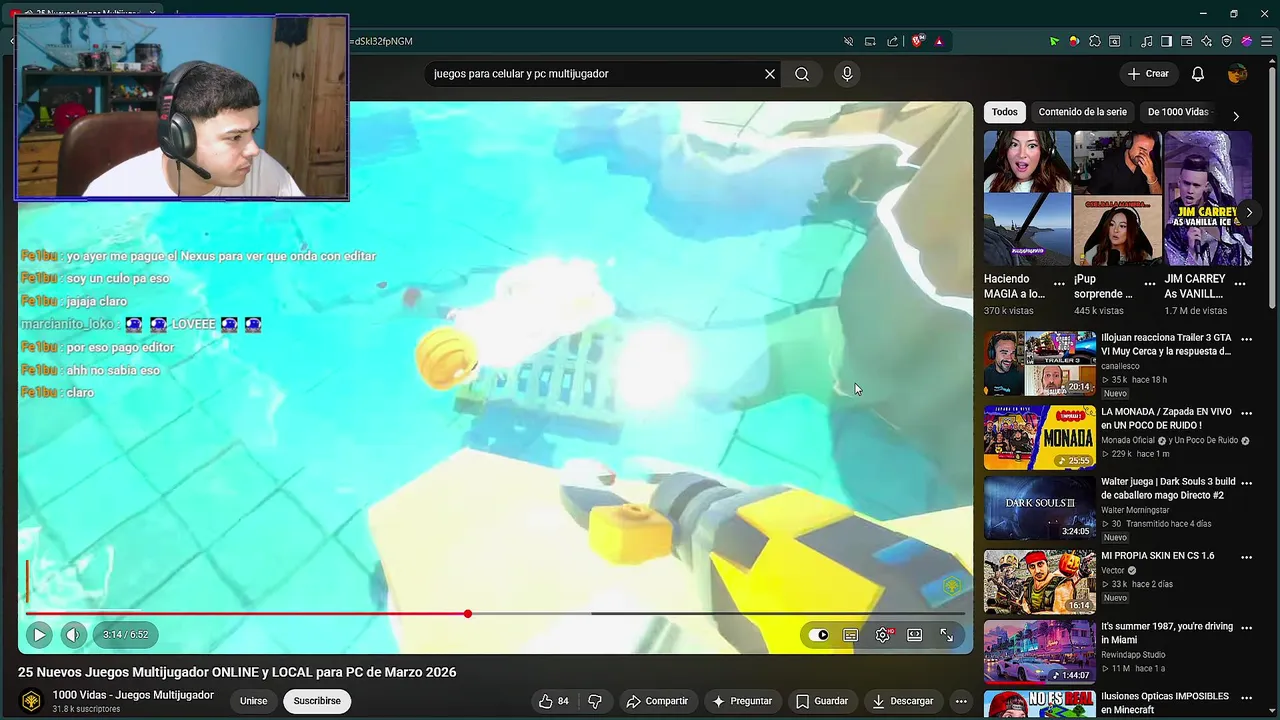Open the Dark Souls III video thumbnail
Viewport: 1280px width, 720px height.
(x=1040, y=508)
